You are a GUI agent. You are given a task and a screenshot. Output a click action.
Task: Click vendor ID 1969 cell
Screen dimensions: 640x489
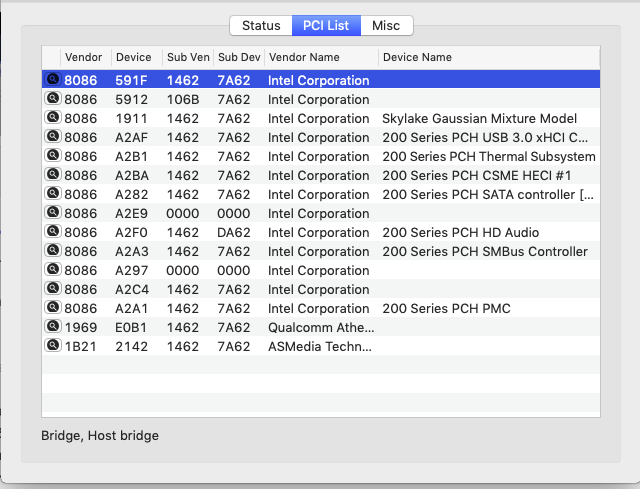(x=81, y=327)
